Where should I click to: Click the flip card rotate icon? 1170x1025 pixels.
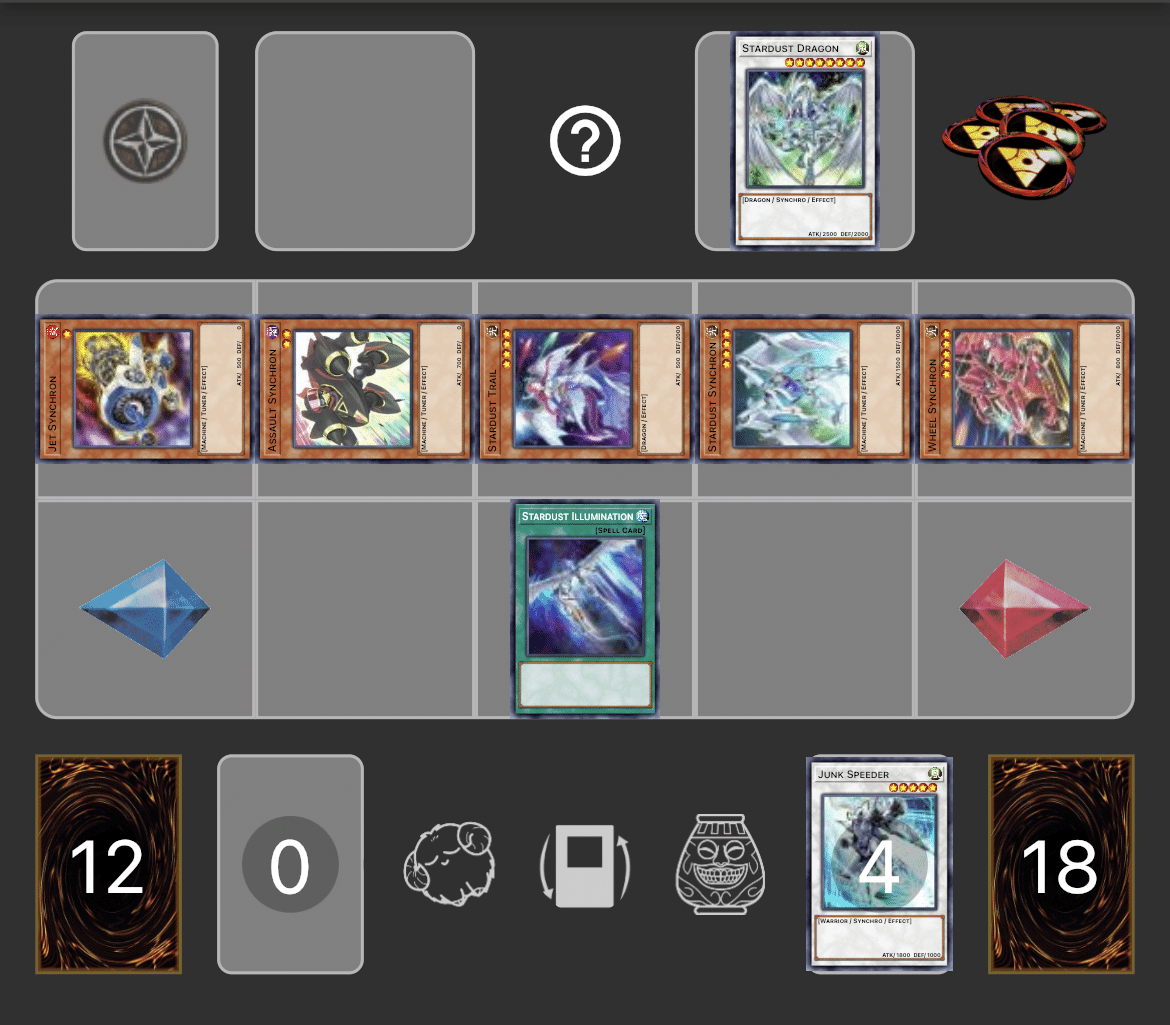click(585, 865)
